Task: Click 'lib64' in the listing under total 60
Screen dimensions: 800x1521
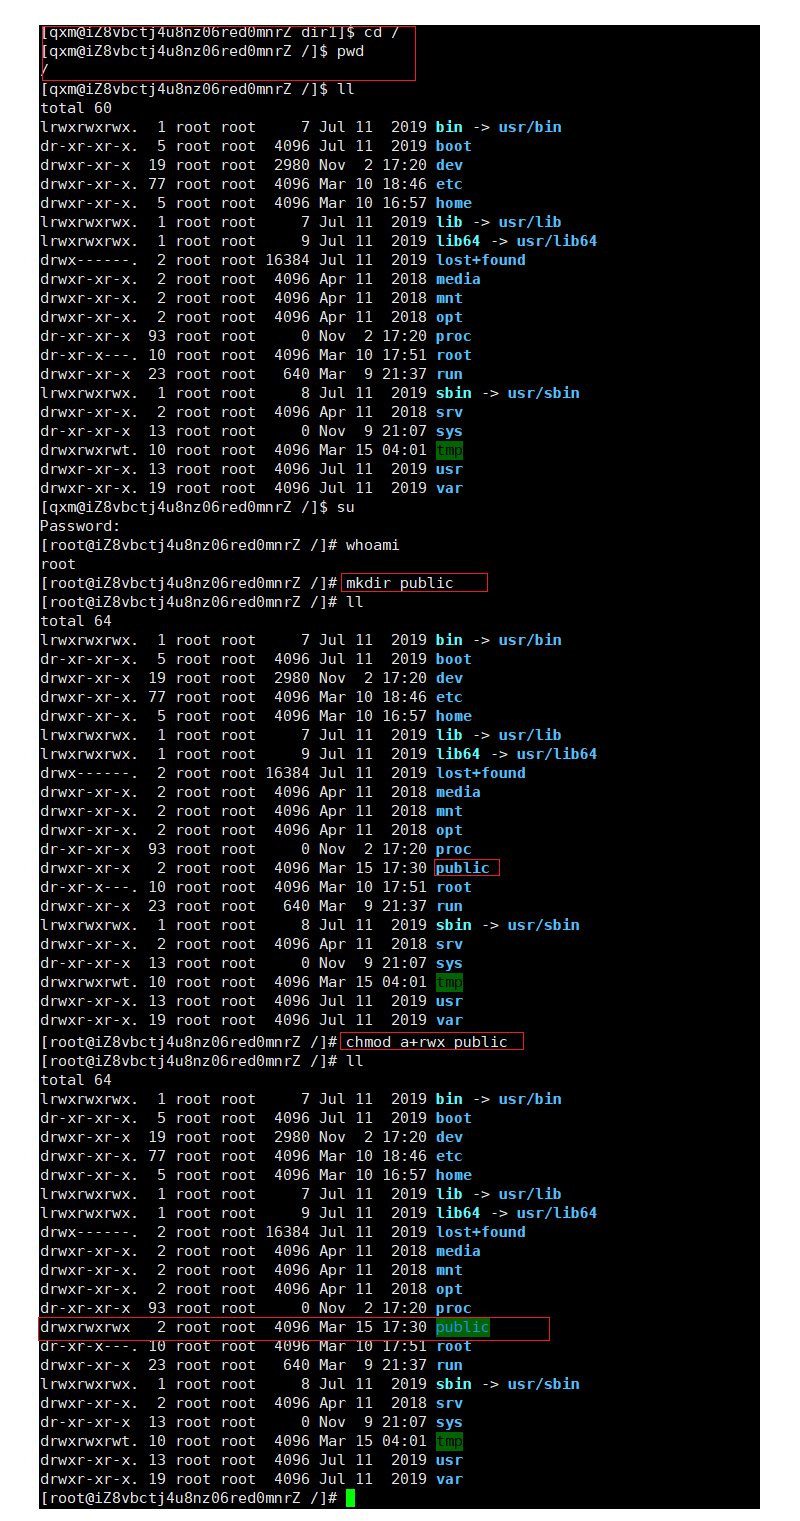Action: pyautogui.click(x=458, y=241)
